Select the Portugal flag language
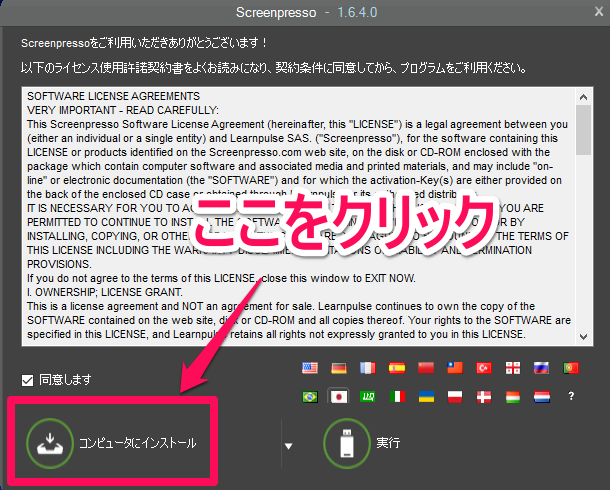 click(571, 368)
